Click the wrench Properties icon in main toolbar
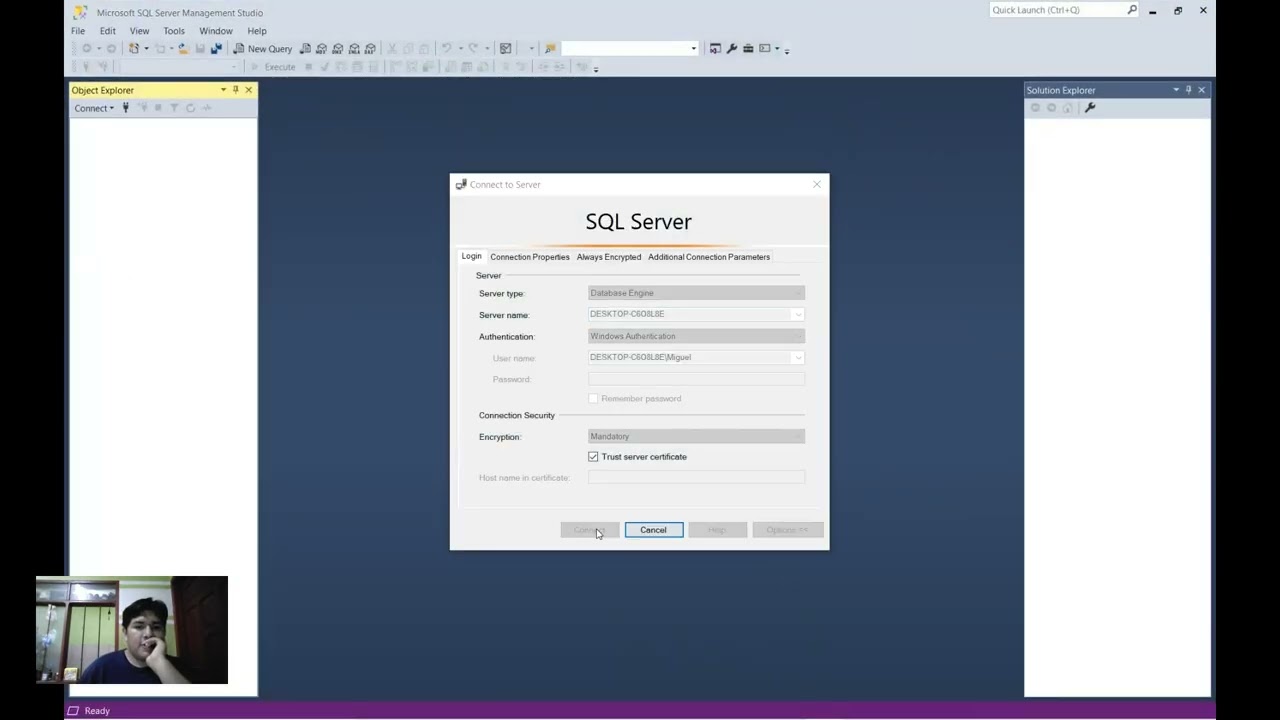 pyautogui.click(x=732, y=48)
